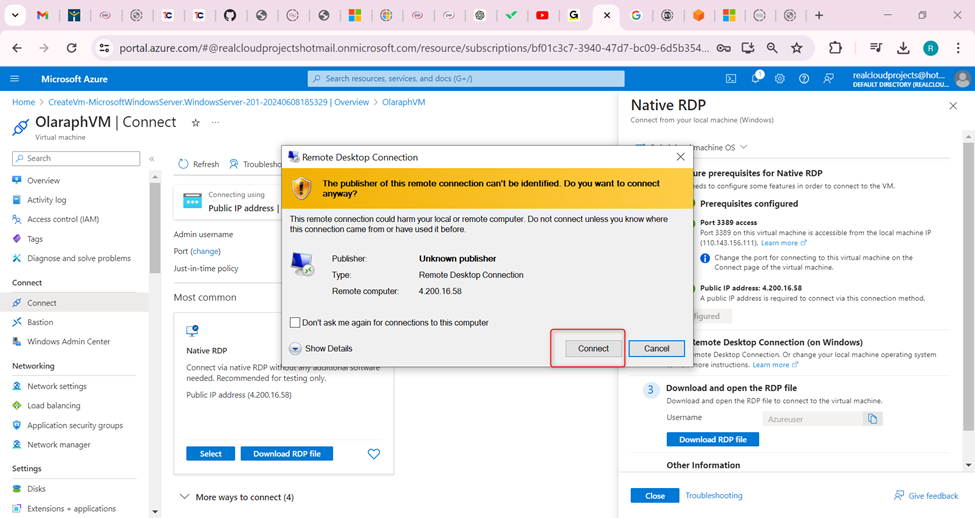Click the sidebar Search field
The height and width of the screenshot is (518, 975).
[x=76, y=159]
